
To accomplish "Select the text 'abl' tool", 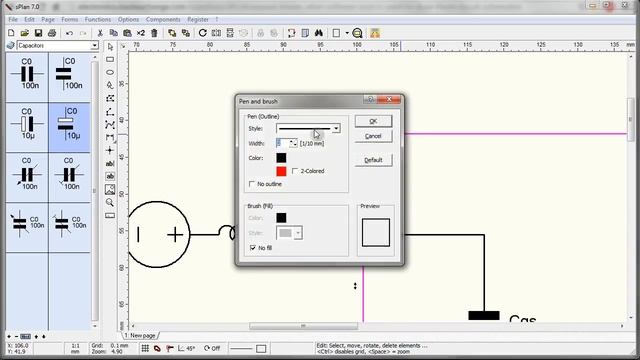I will [110, 163].
